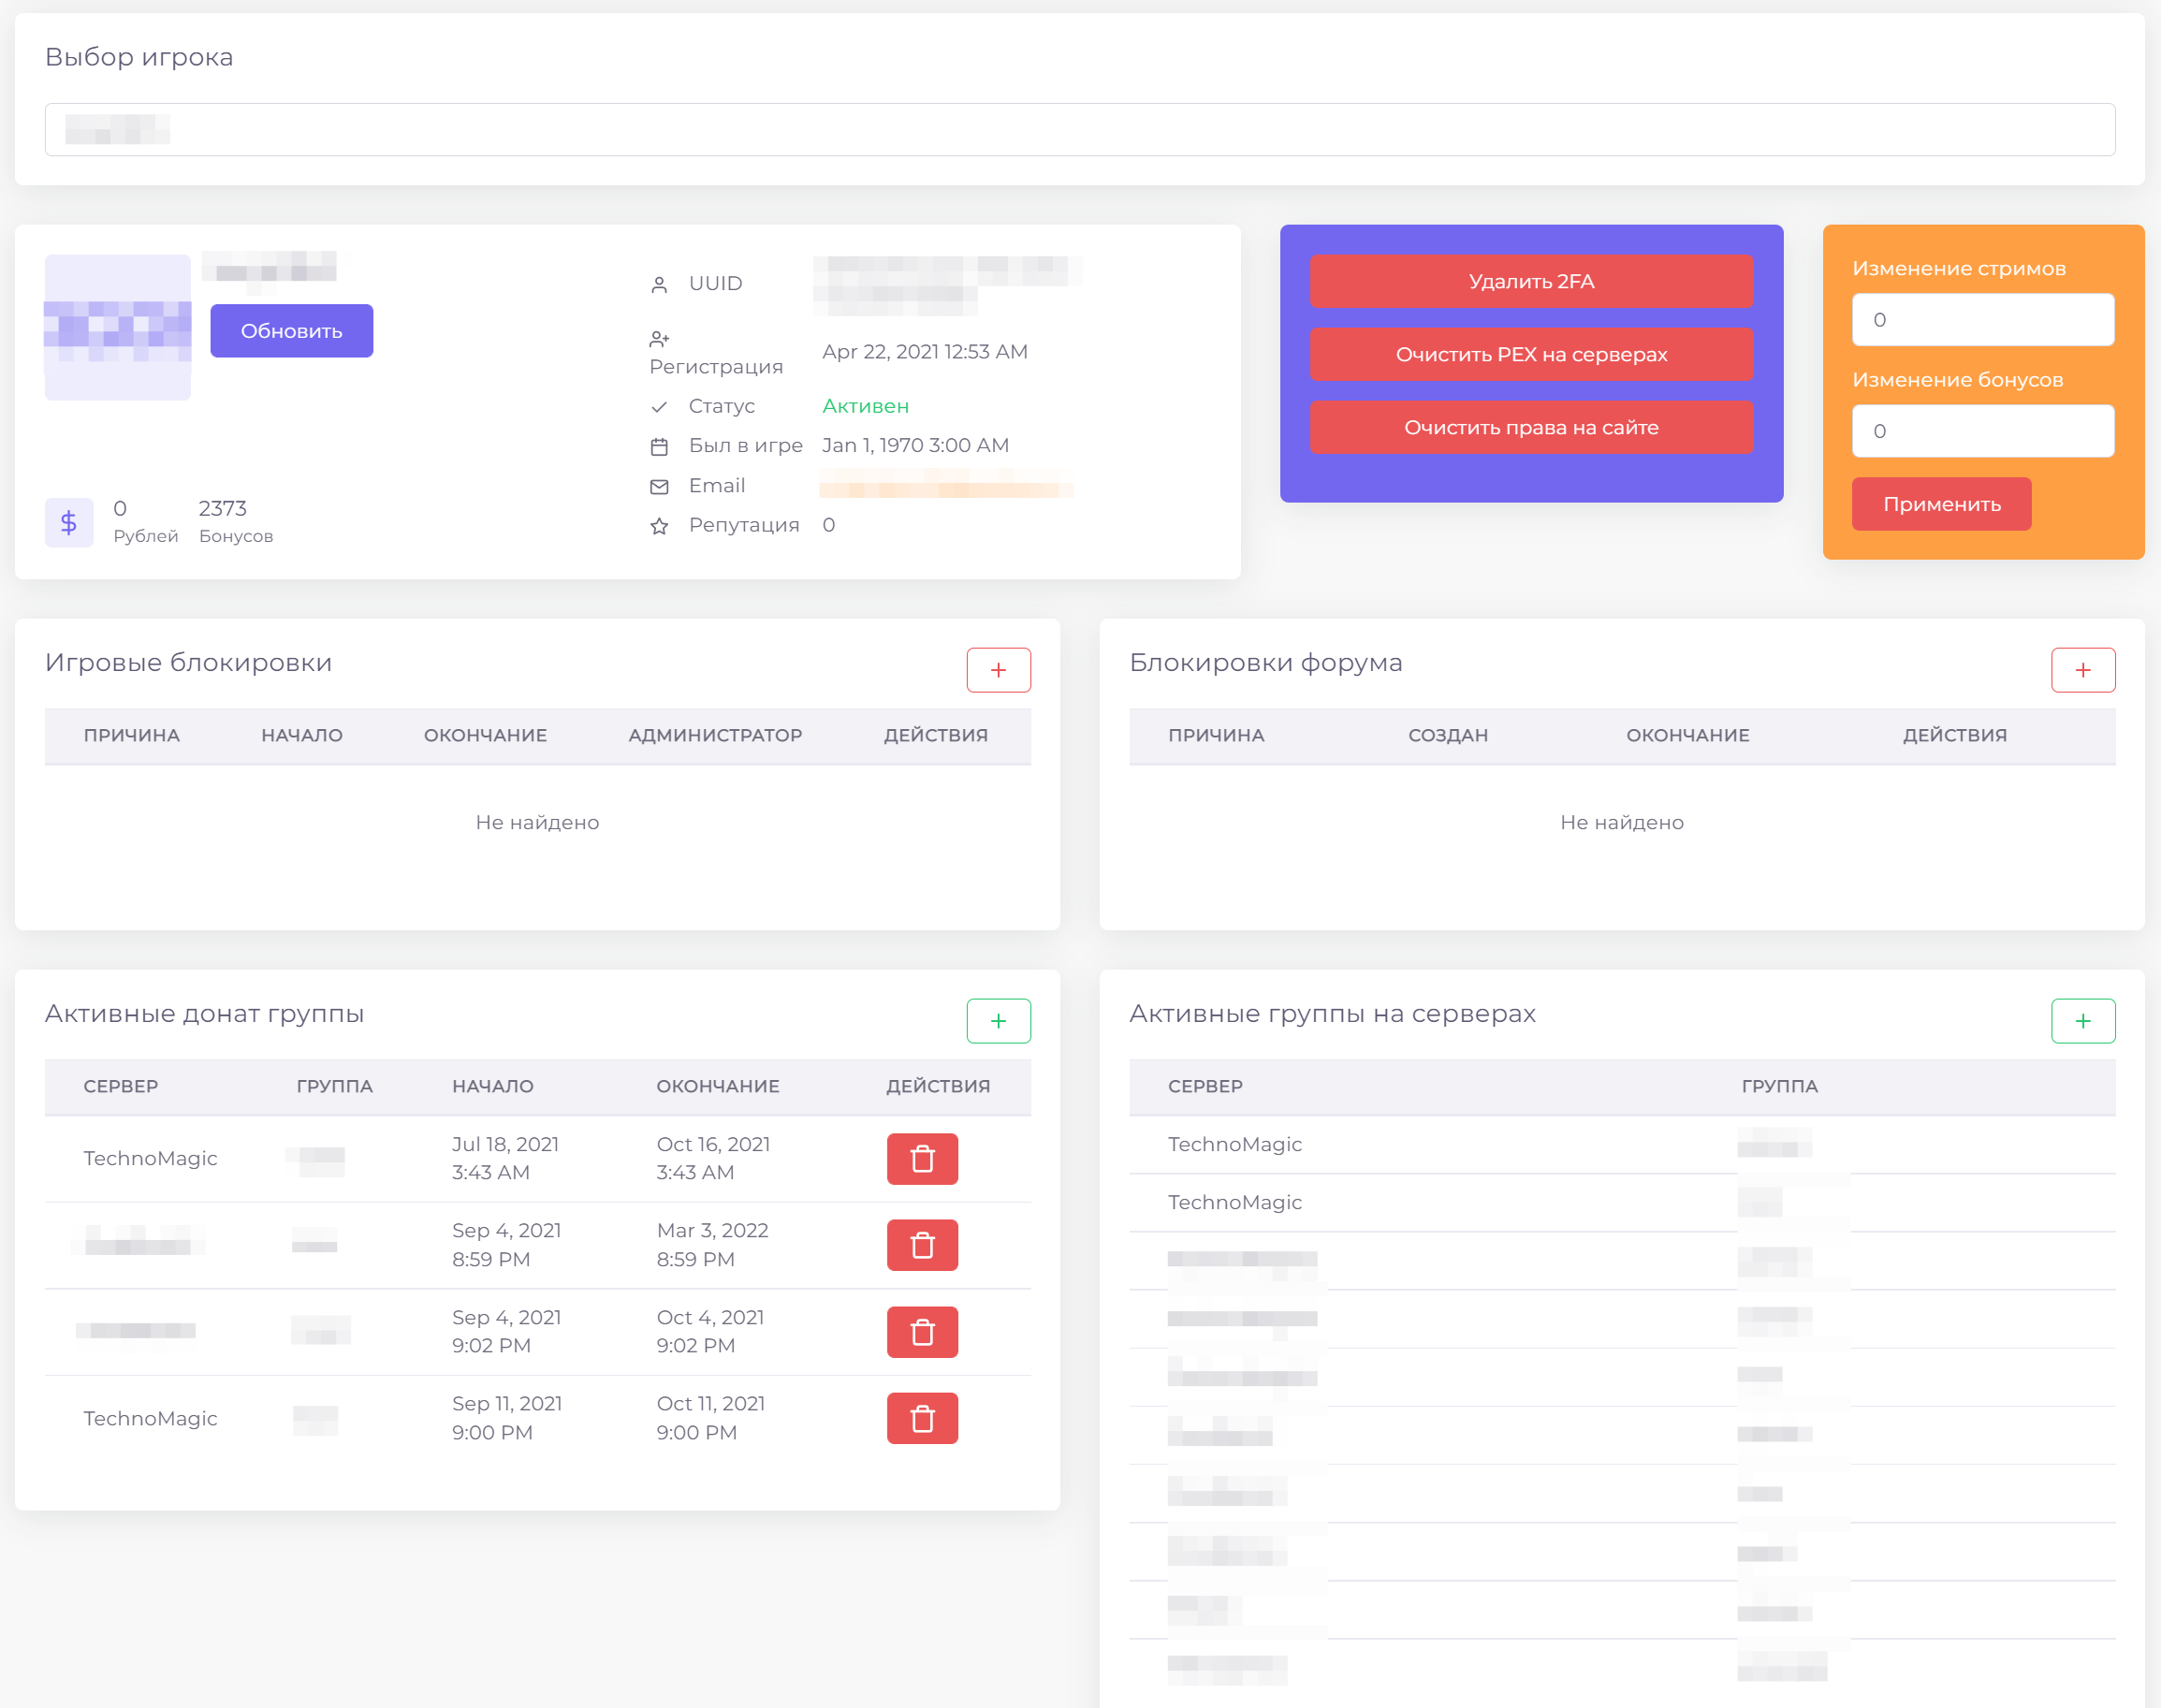Image resolution: width=2161 pixels, height=1708 pixels.
Task: Click the status checkmark icon
Action: (659, 407)
